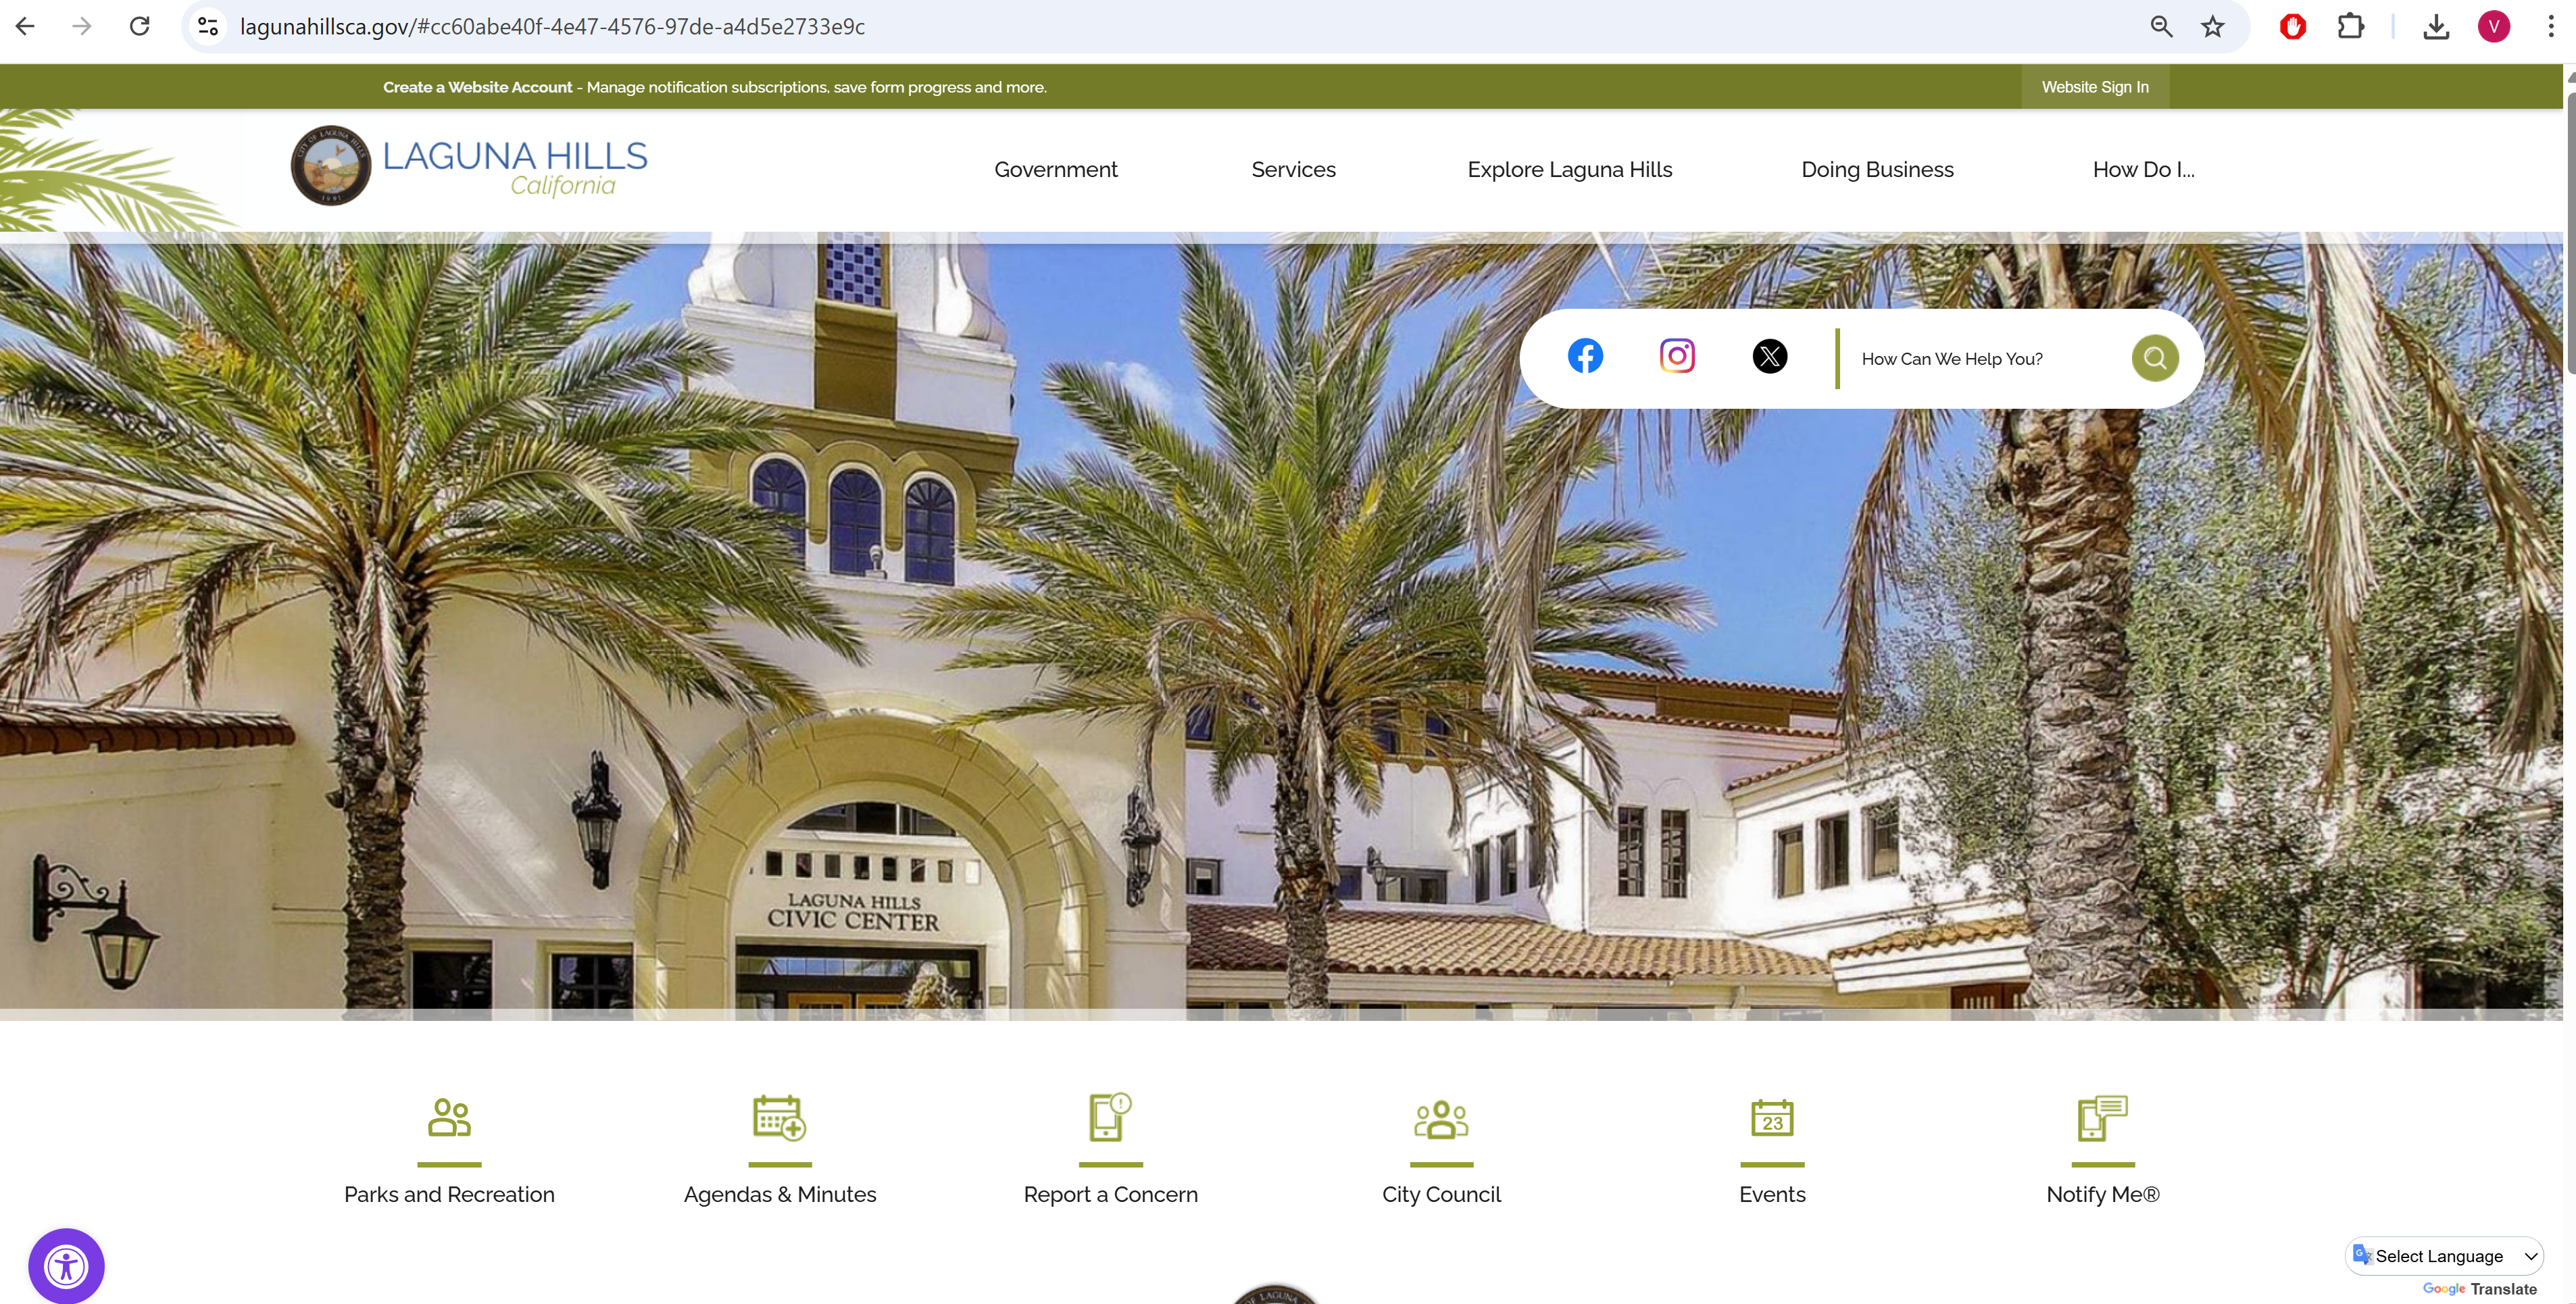The width and height of the screenshot is (2576, 1304).
Task: Bookmark page with the star icon
Action: pyautogui.click(x=2212, y=27)
